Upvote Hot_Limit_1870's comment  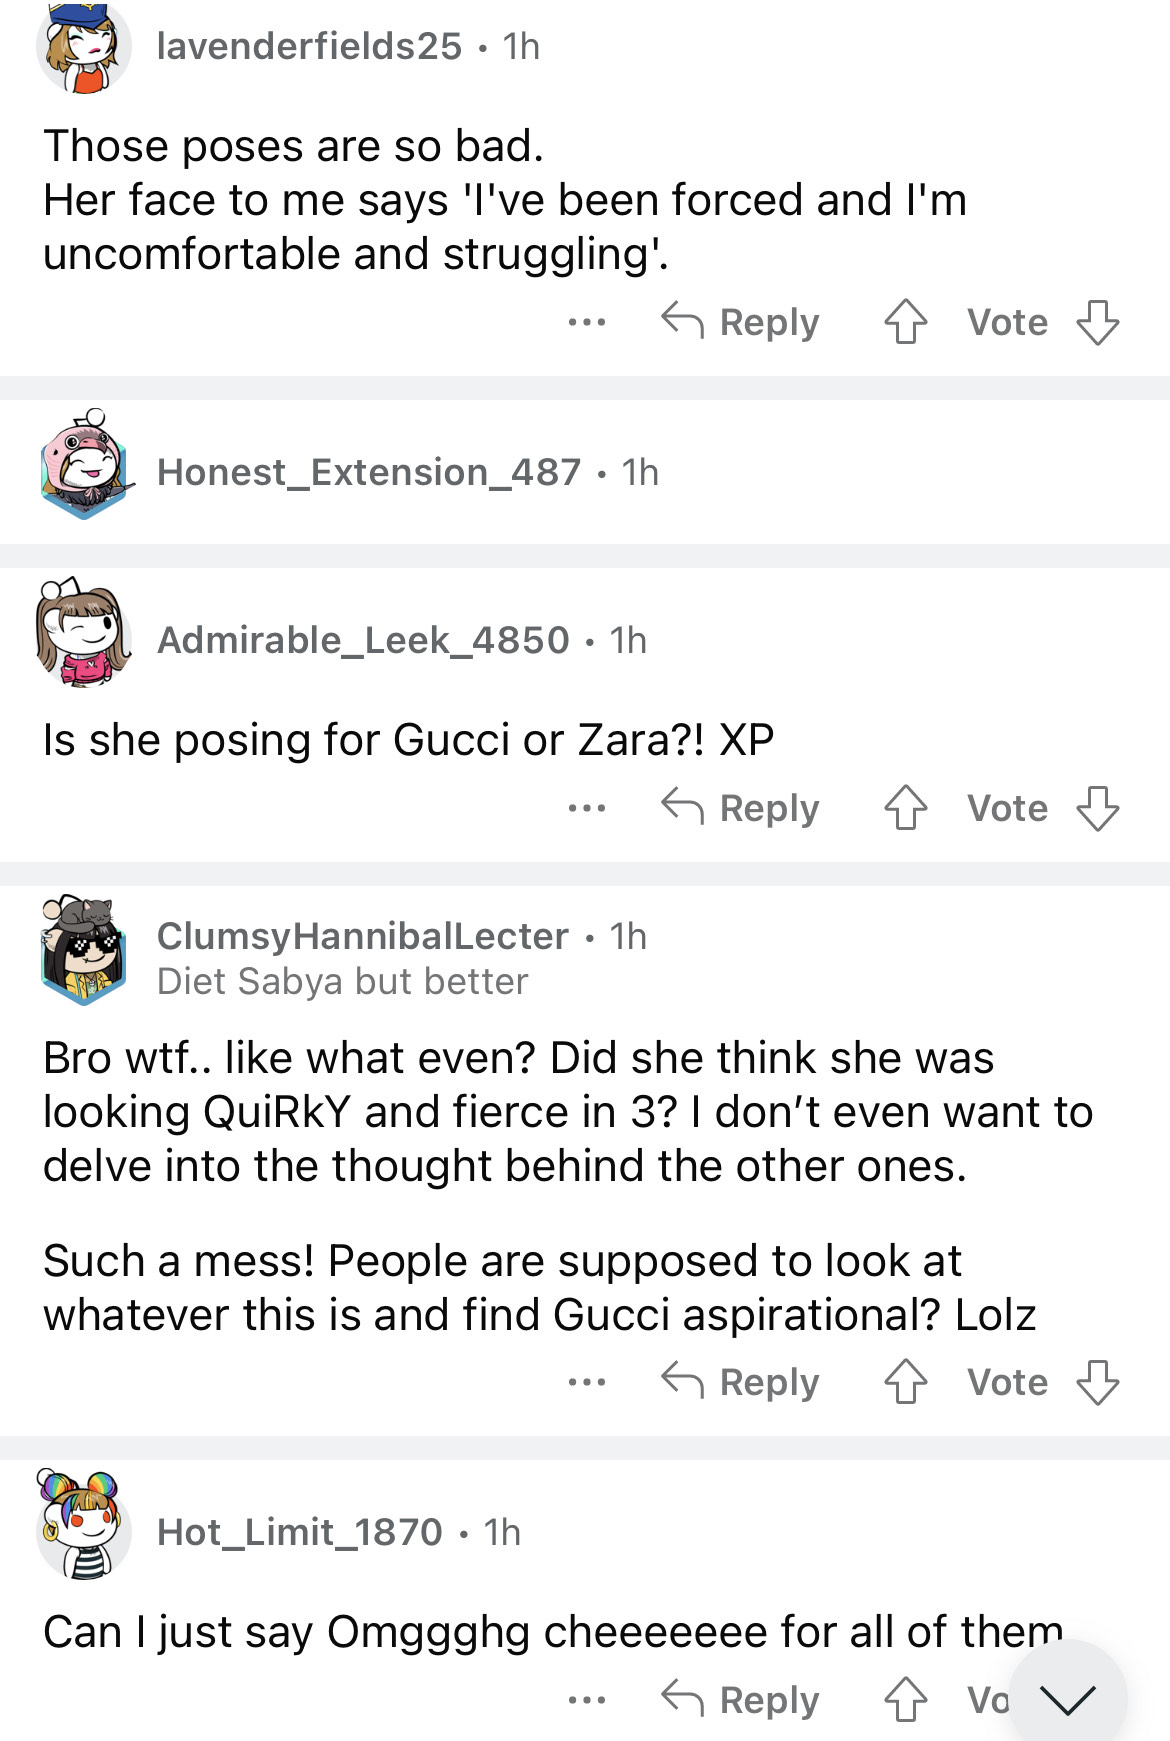coord(906,1700)
